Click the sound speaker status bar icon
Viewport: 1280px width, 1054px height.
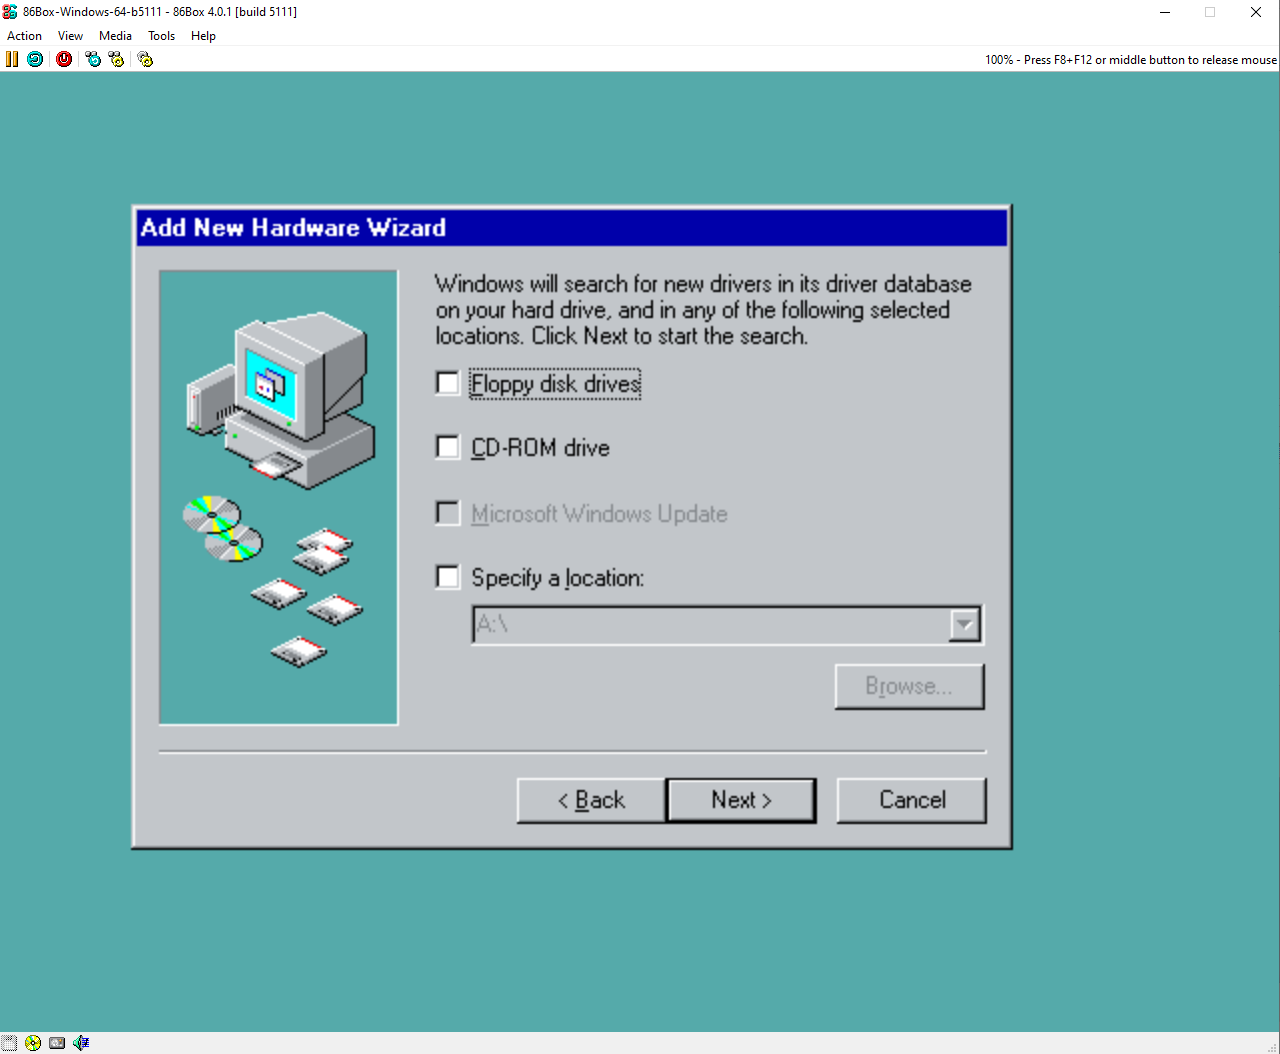81,1043
